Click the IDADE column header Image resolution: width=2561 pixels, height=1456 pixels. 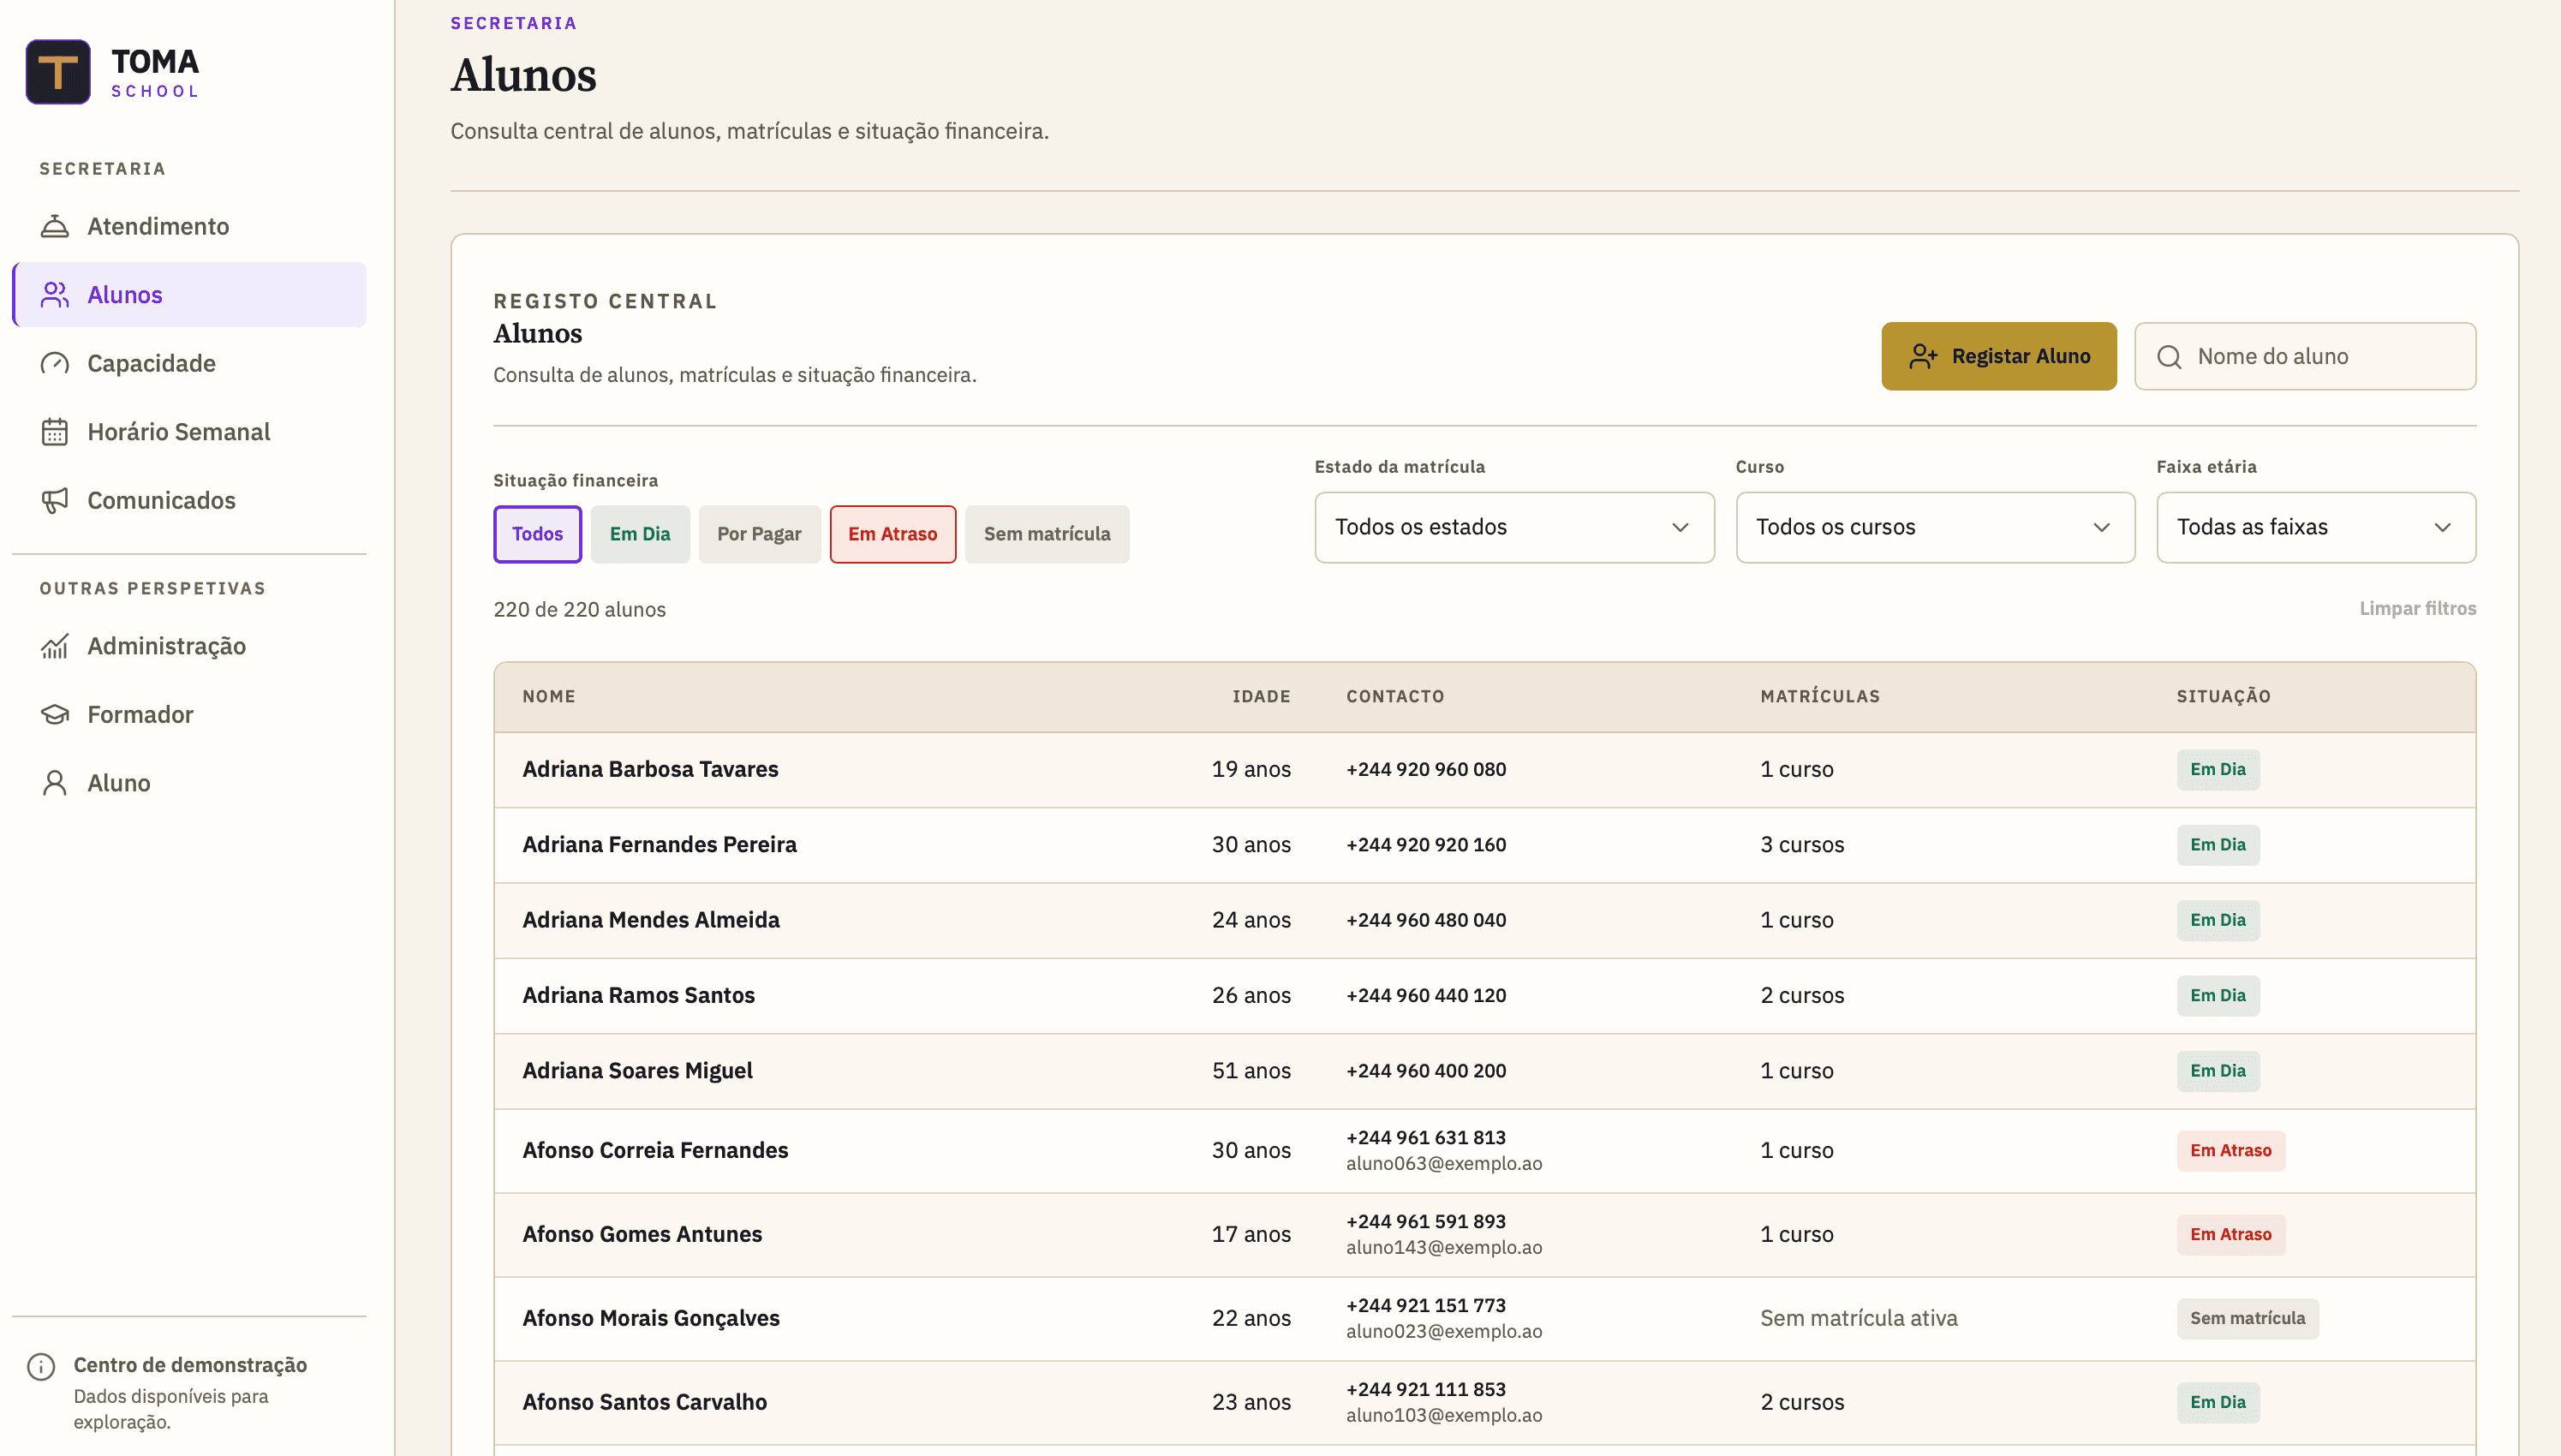click(x=1261, y=697)
